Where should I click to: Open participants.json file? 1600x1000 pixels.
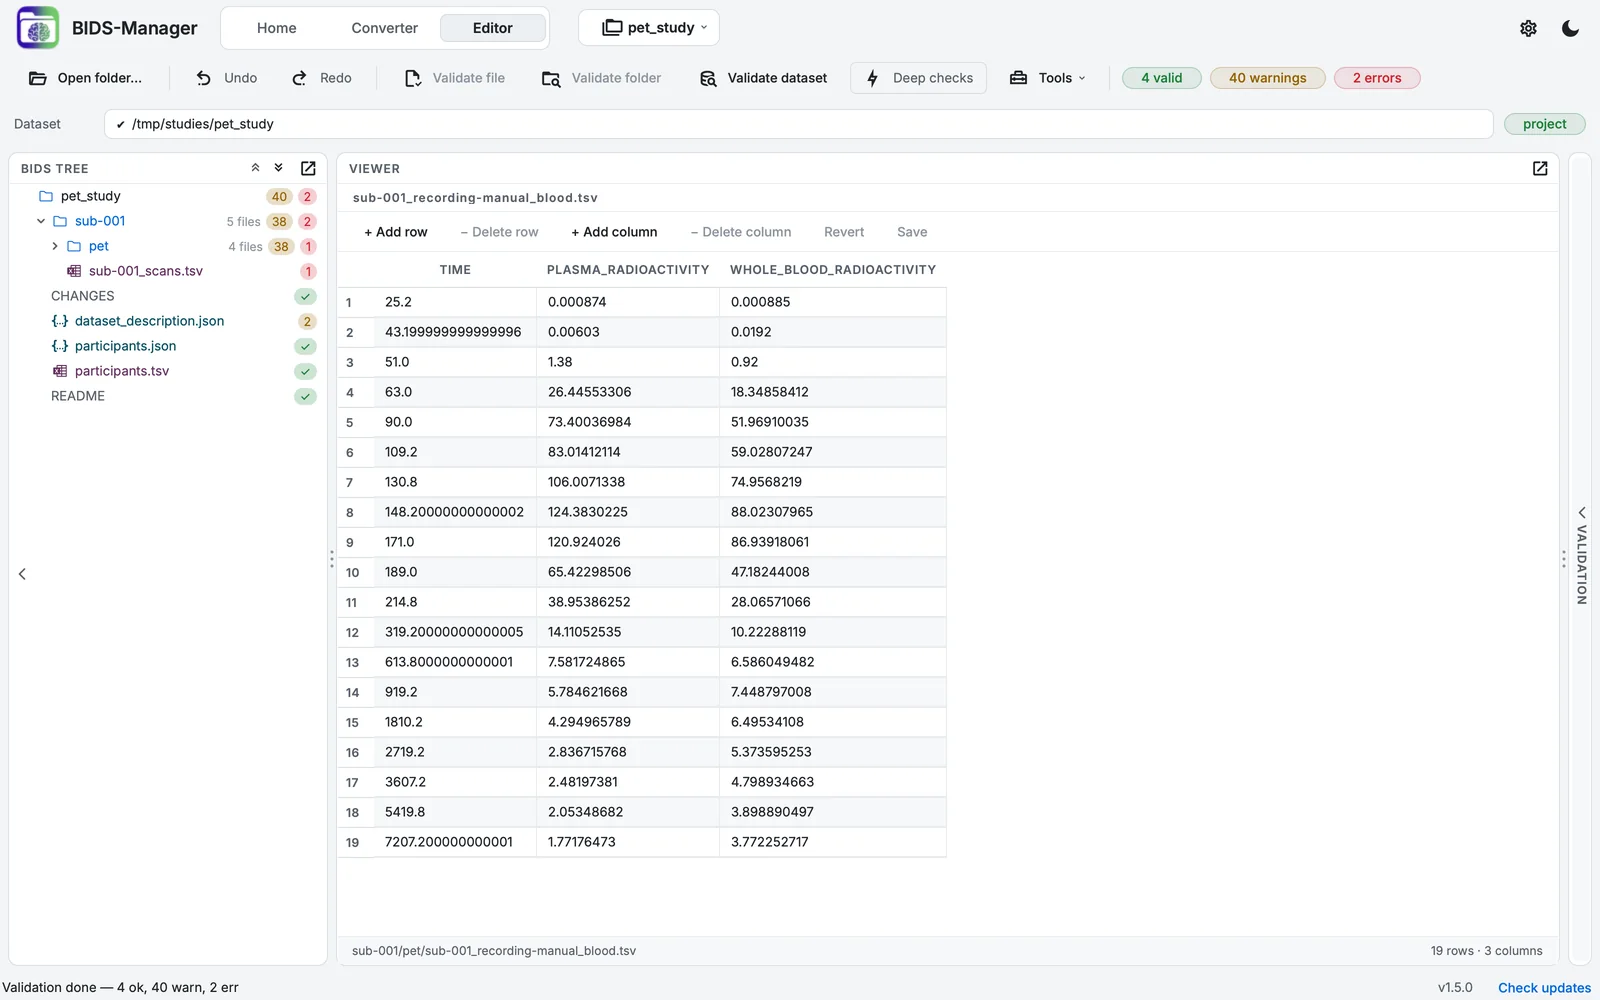[126, 346]
